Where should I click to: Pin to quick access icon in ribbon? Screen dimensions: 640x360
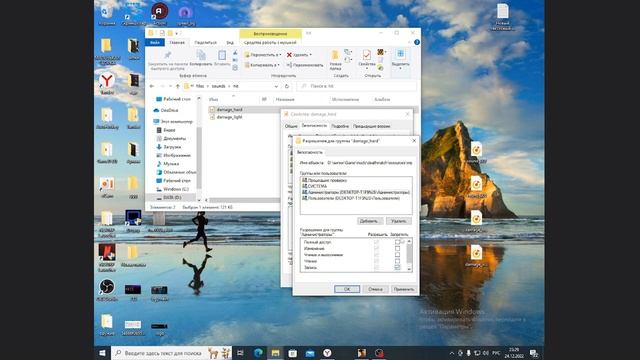click(167, 55)
